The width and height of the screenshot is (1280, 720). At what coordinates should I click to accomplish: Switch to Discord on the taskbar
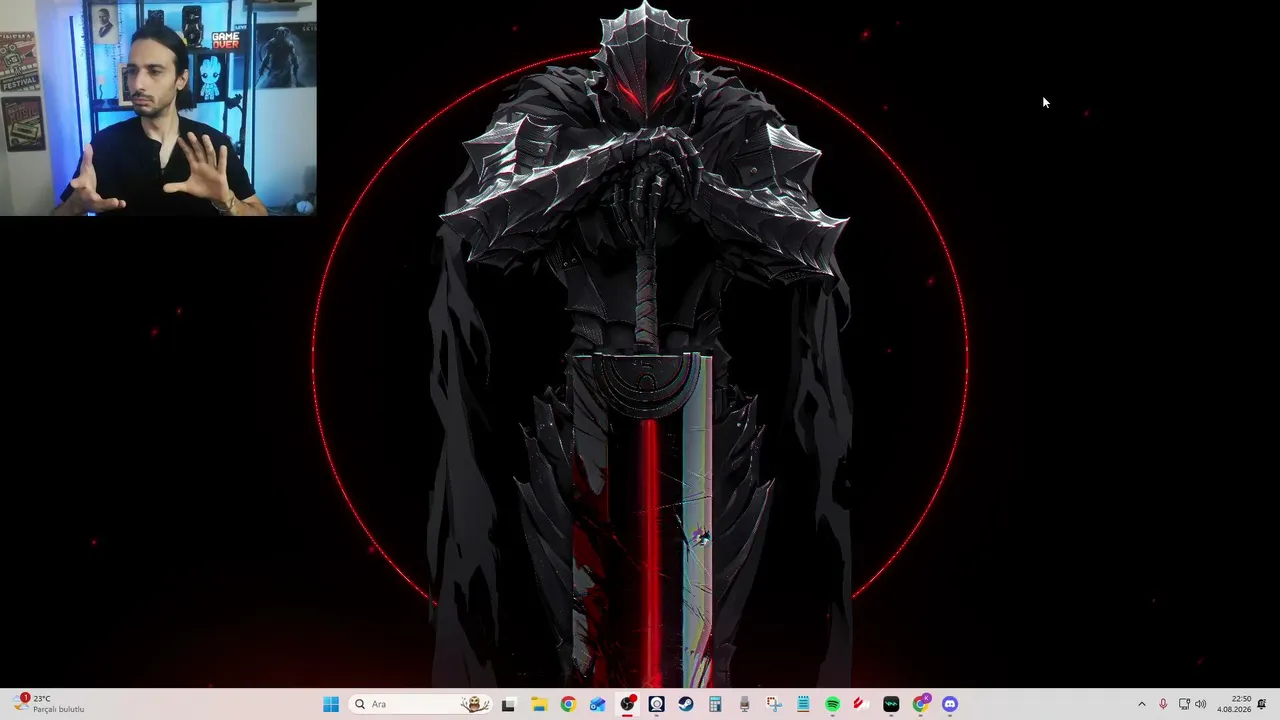coord(950,704)
